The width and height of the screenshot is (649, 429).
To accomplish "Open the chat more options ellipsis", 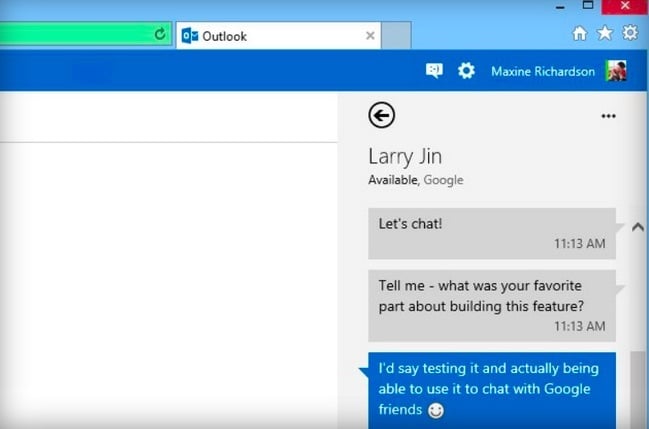I will [608, 116].
